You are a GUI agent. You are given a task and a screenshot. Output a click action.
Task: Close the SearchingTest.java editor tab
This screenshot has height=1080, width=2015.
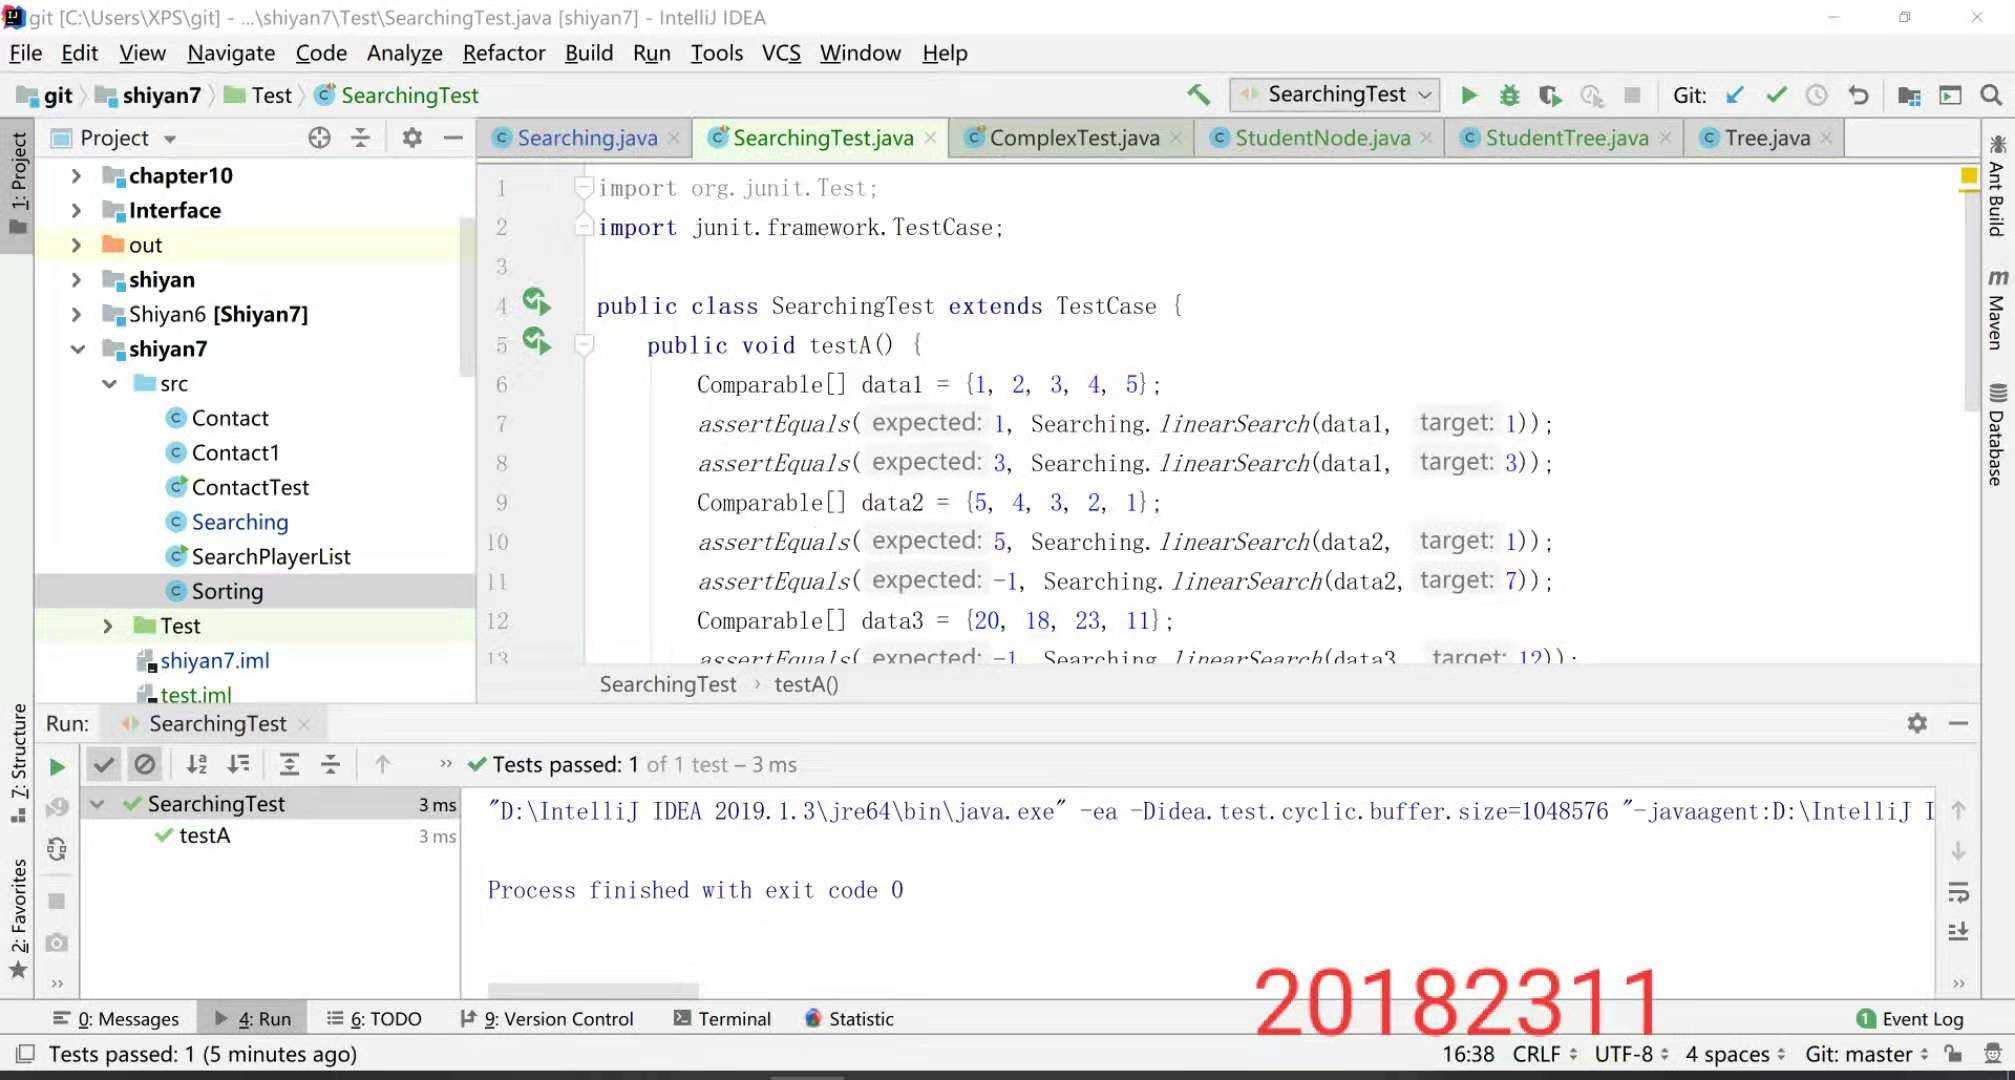pyautogui.click(x=930, y=138)
